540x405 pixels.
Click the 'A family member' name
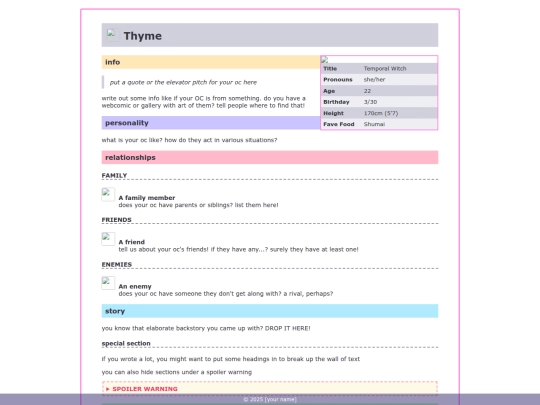147,198
